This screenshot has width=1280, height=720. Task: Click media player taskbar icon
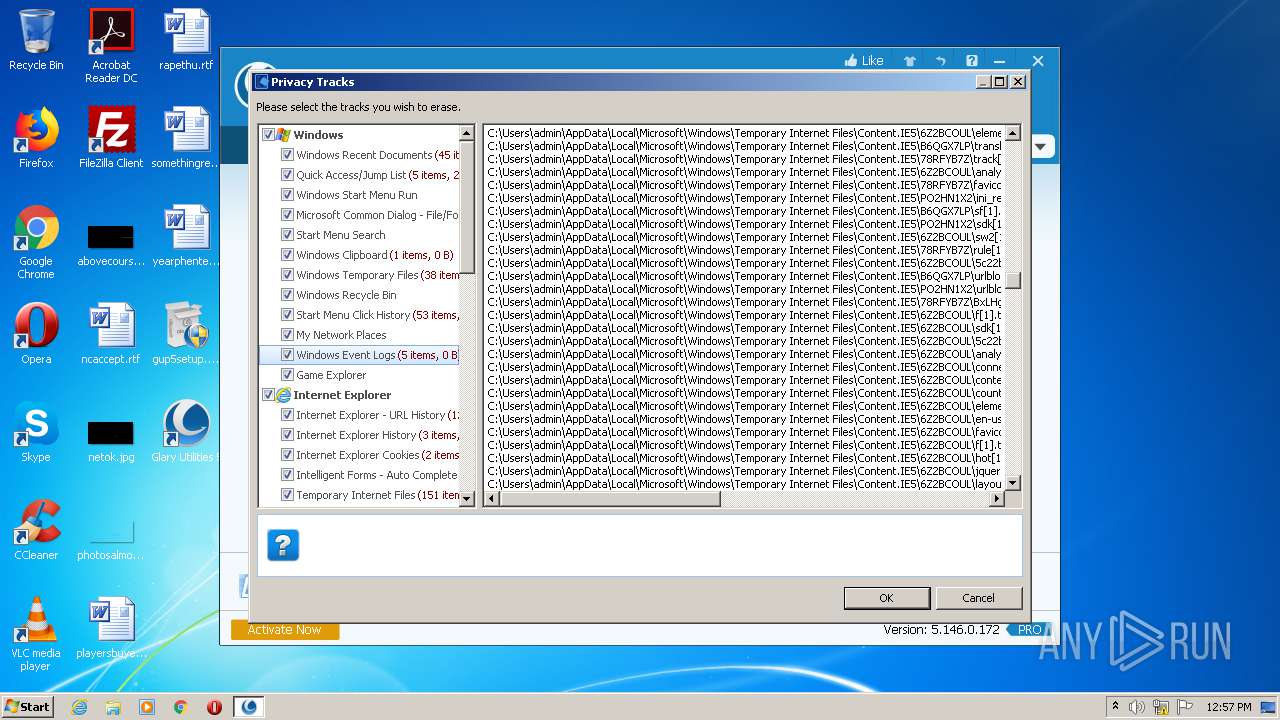pyautogui.click(x=147, y=707)
